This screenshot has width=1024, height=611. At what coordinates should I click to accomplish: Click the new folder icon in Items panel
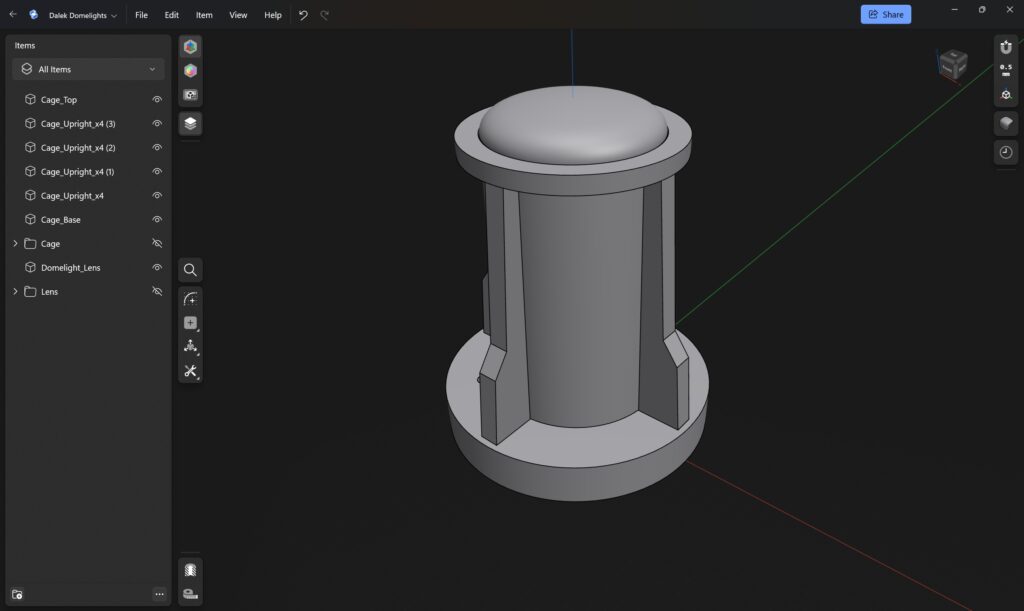(x=18, y=594)
